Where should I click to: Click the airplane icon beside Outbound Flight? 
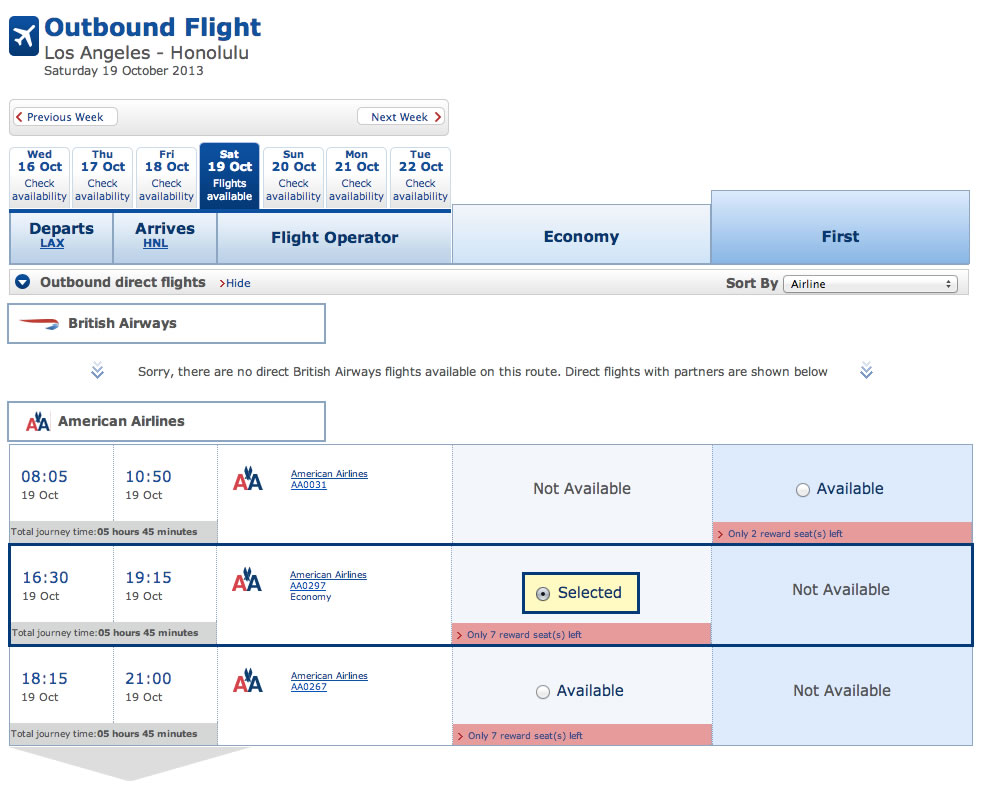tap(24, 36)
